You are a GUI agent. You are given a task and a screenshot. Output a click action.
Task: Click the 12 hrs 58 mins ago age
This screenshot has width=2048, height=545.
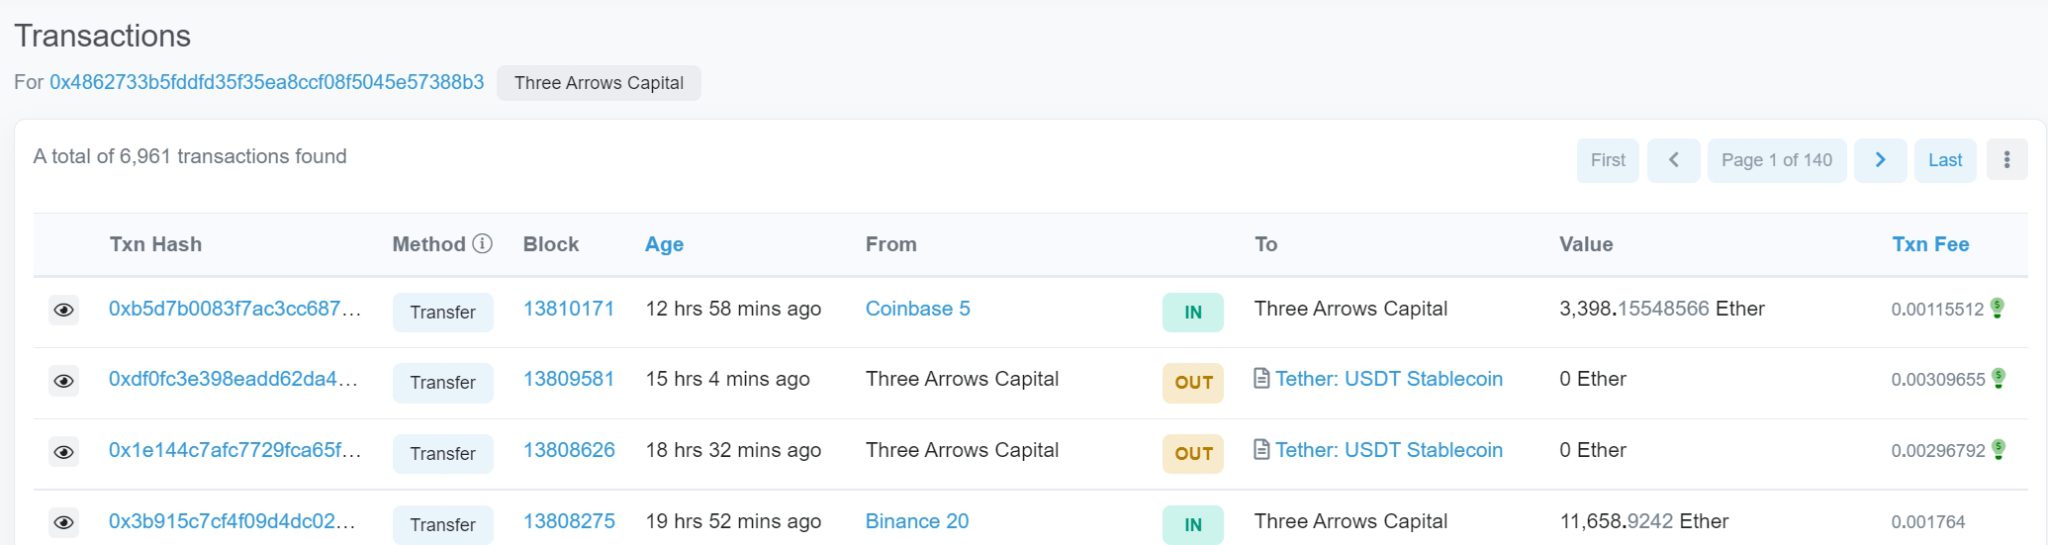click(x=733, y=309)
